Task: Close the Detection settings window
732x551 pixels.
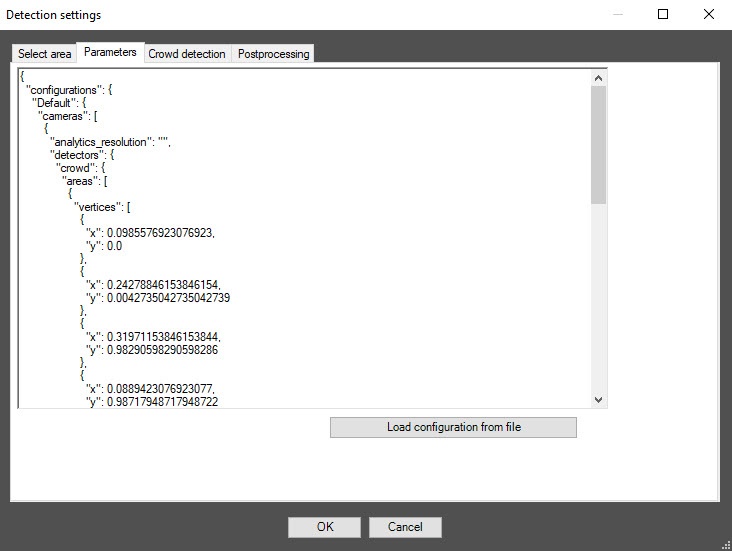Action: click(x=709, y=14)
